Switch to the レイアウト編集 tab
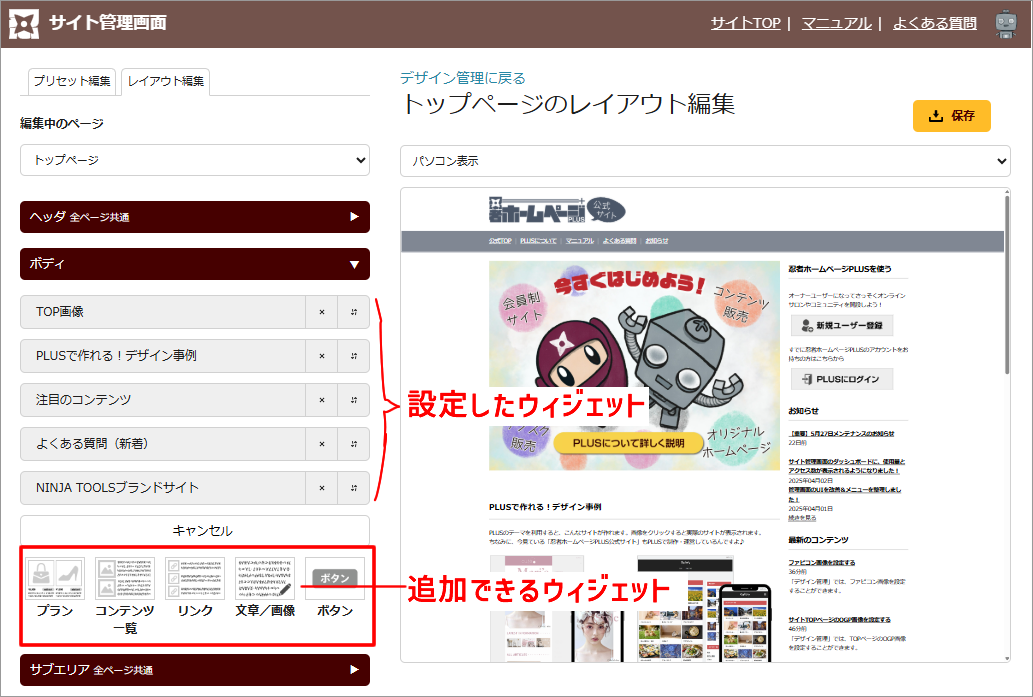The height and width of the screenshot is (697, 1033). [x=166, y=81]
